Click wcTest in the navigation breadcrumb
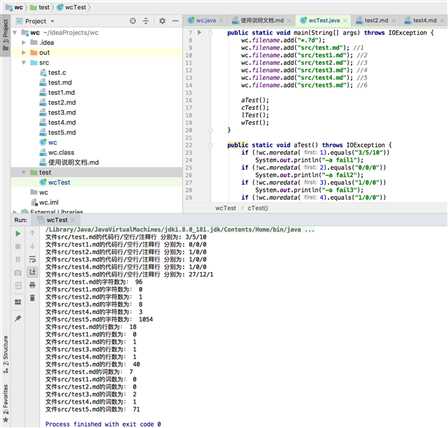The width and height of the screenshot is (448, 428). point(72,7)
